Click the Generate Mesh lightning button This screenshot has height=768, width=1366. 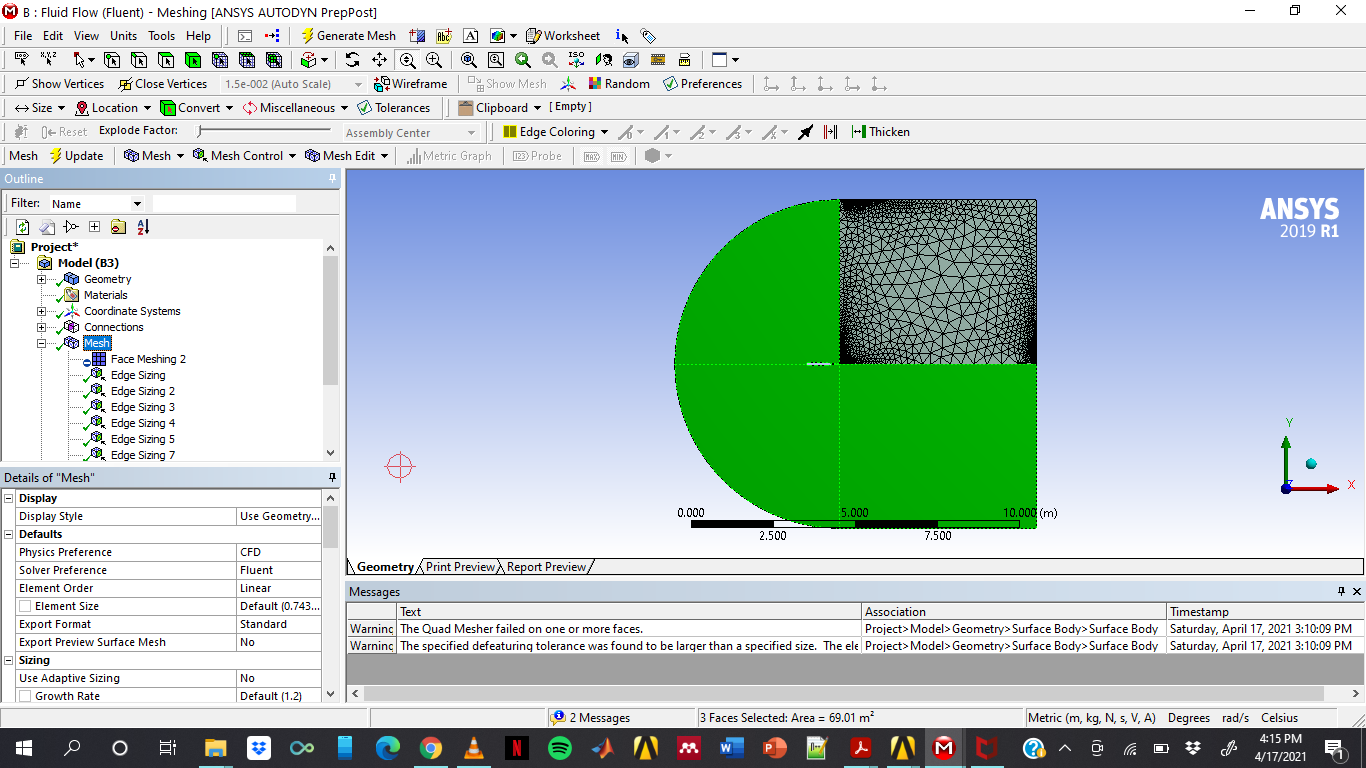pos(349,36)
